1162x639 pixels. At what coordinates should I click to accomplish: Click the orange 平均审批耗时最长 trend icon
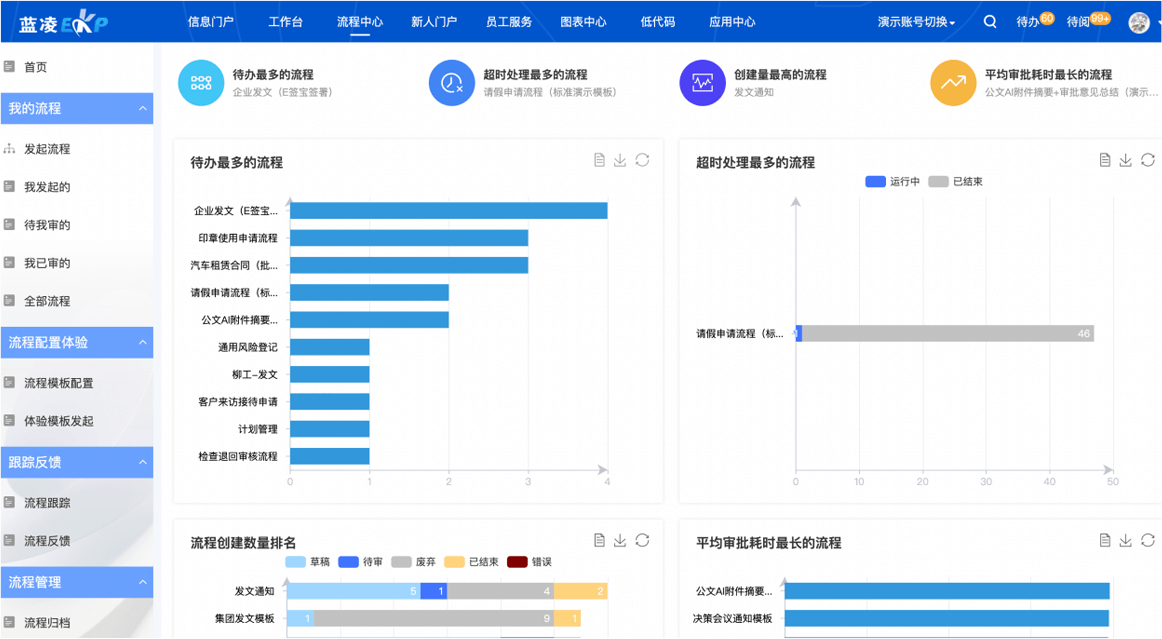point(953,83)
